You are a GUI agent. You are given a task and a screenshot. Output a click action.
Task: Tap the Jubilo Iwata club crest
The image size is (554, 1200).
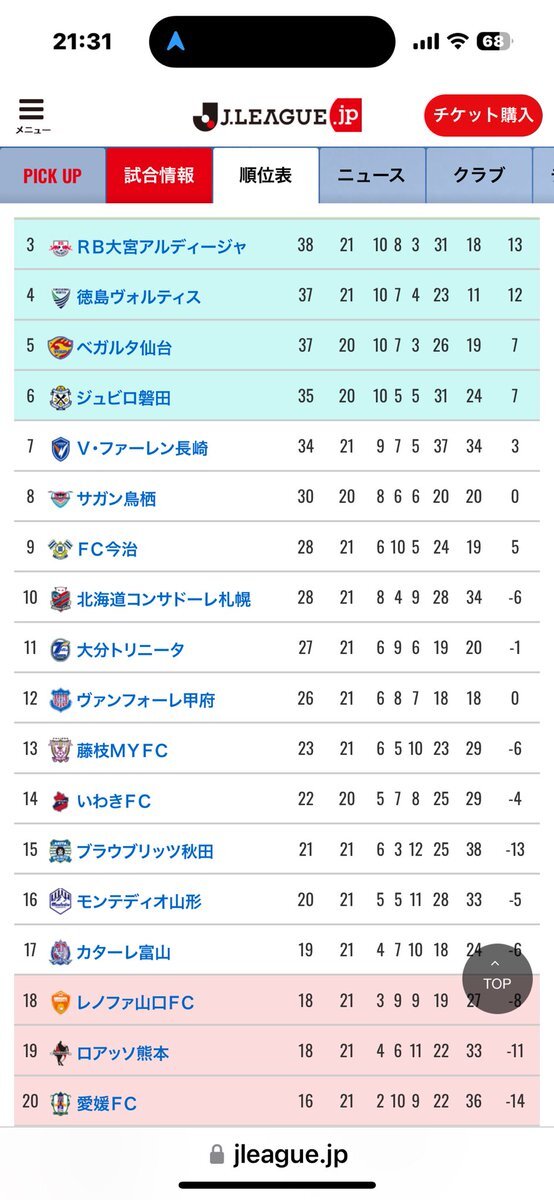tap(61, 397)
